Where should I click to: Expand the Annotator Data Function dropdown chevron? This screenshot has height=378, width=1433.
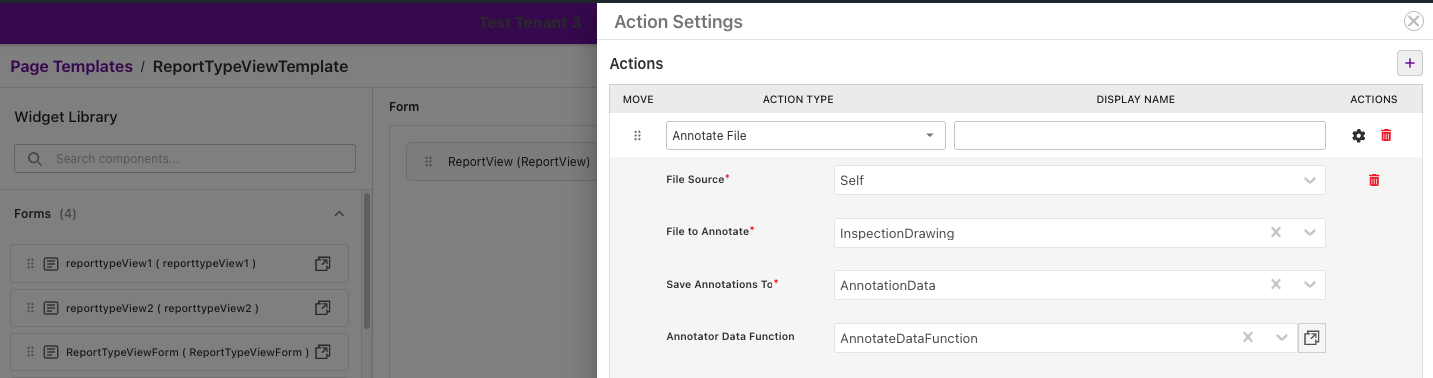pyautogui.click(x=1281, y=338)
